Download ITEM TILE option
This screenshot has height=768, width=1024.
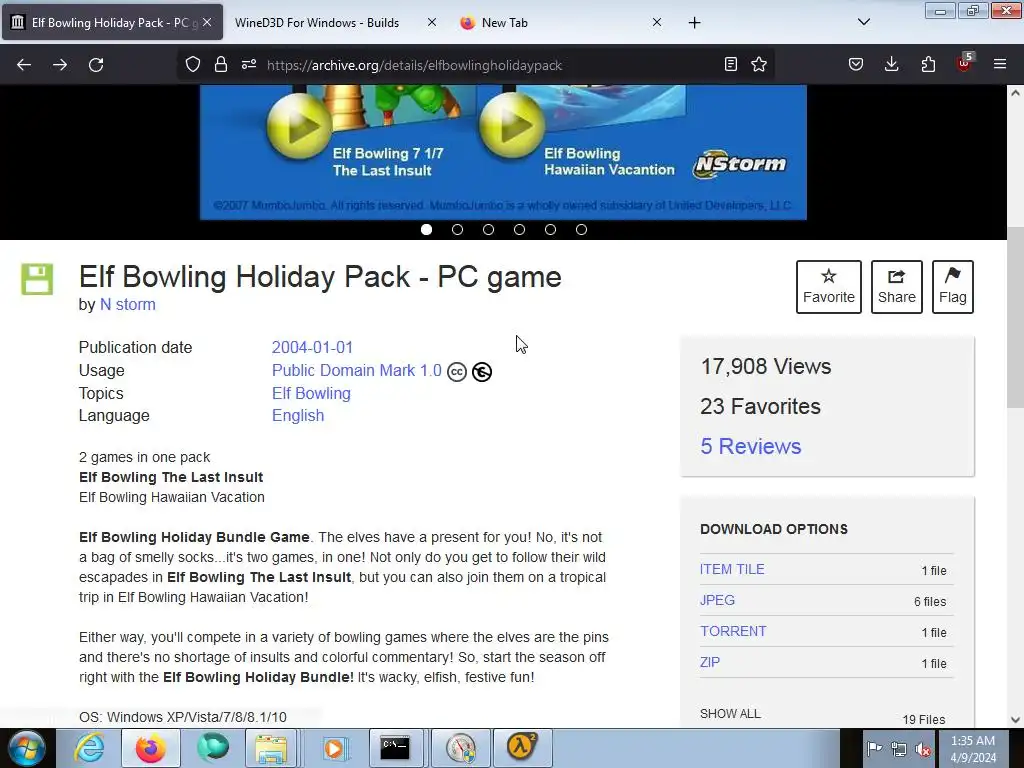(x=732, y=569)
